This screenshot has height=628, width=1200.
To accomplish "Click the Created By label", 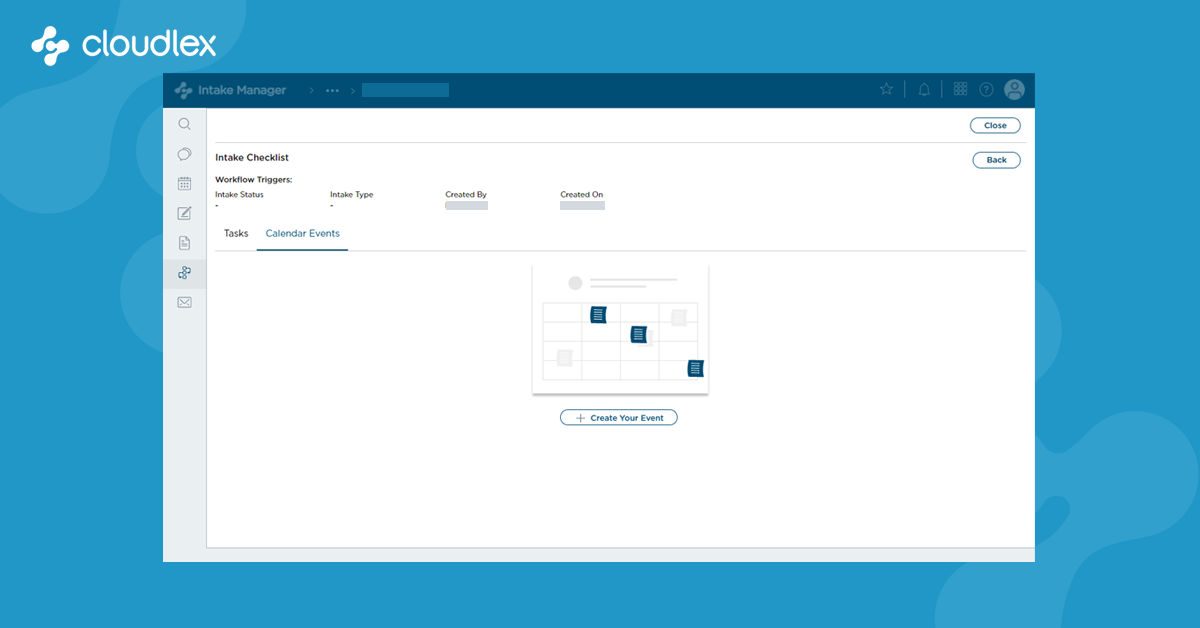I will [466, 195].
